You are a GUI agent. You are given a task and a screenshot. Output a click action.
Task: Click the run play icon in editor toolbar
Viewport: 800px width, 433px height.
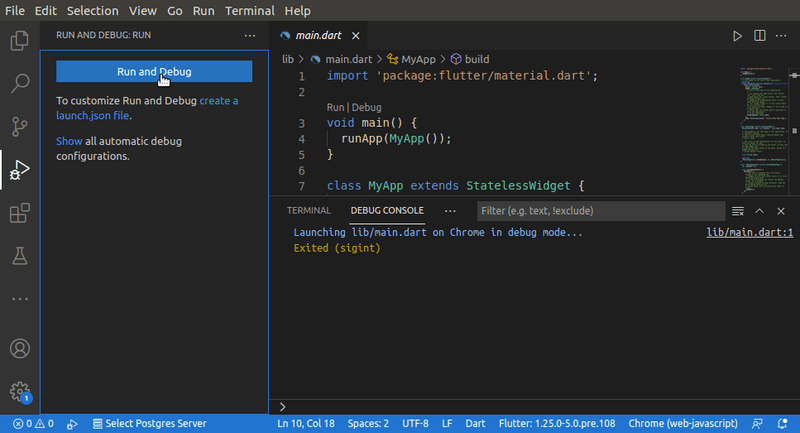coord(737,36)
